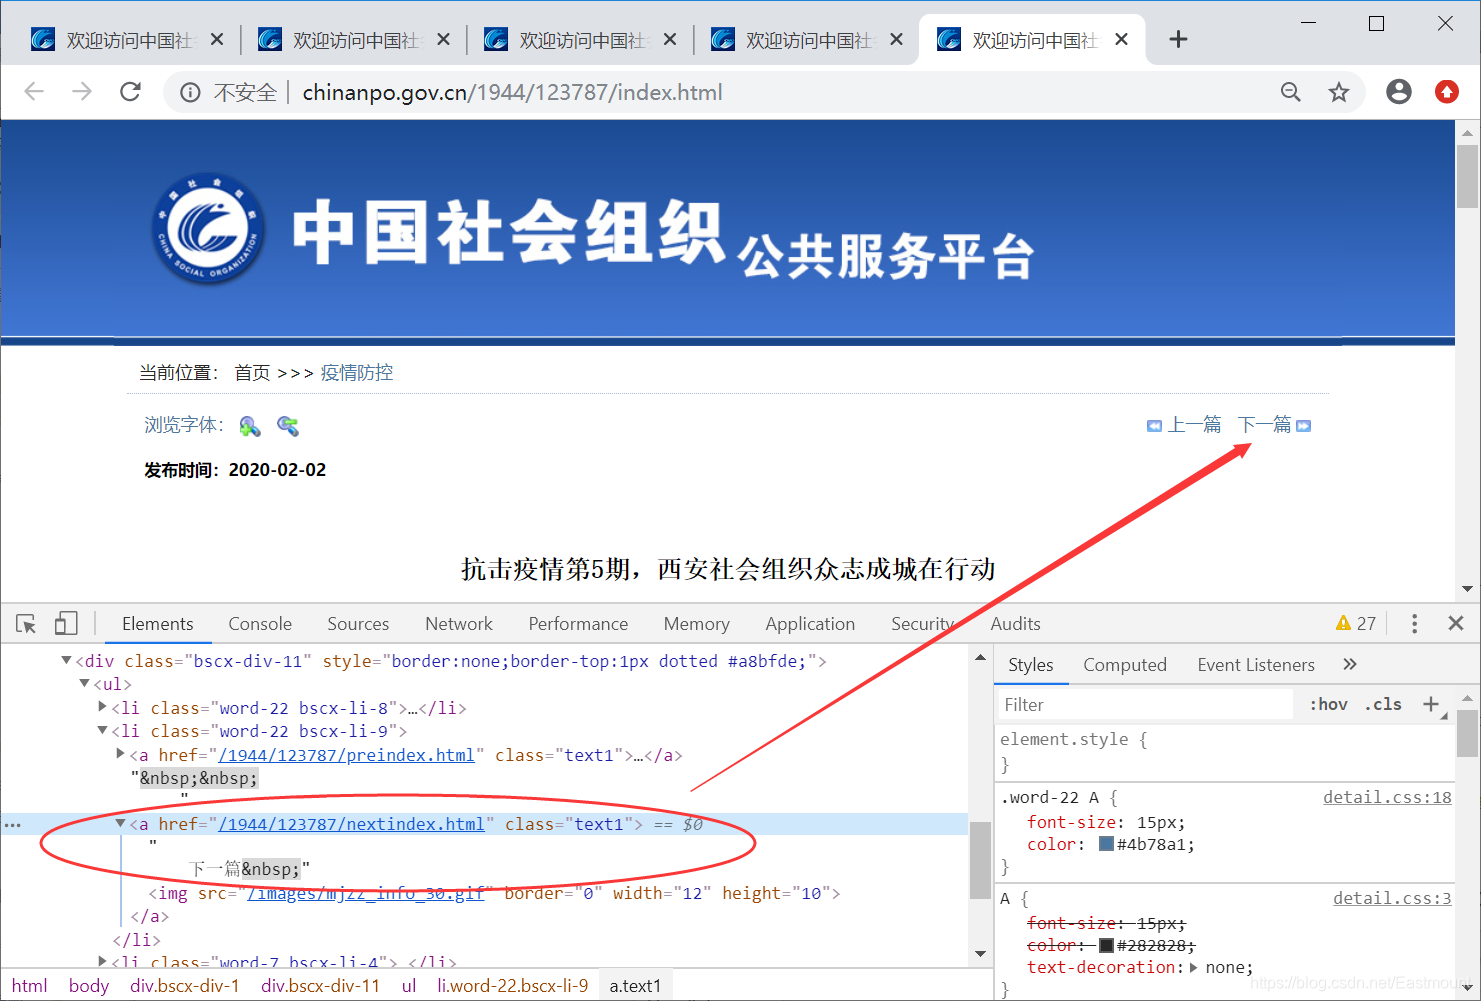Open the Performance tab in DevTools
Screen dimensions: 1481x1001
click(x=578, y=624)
